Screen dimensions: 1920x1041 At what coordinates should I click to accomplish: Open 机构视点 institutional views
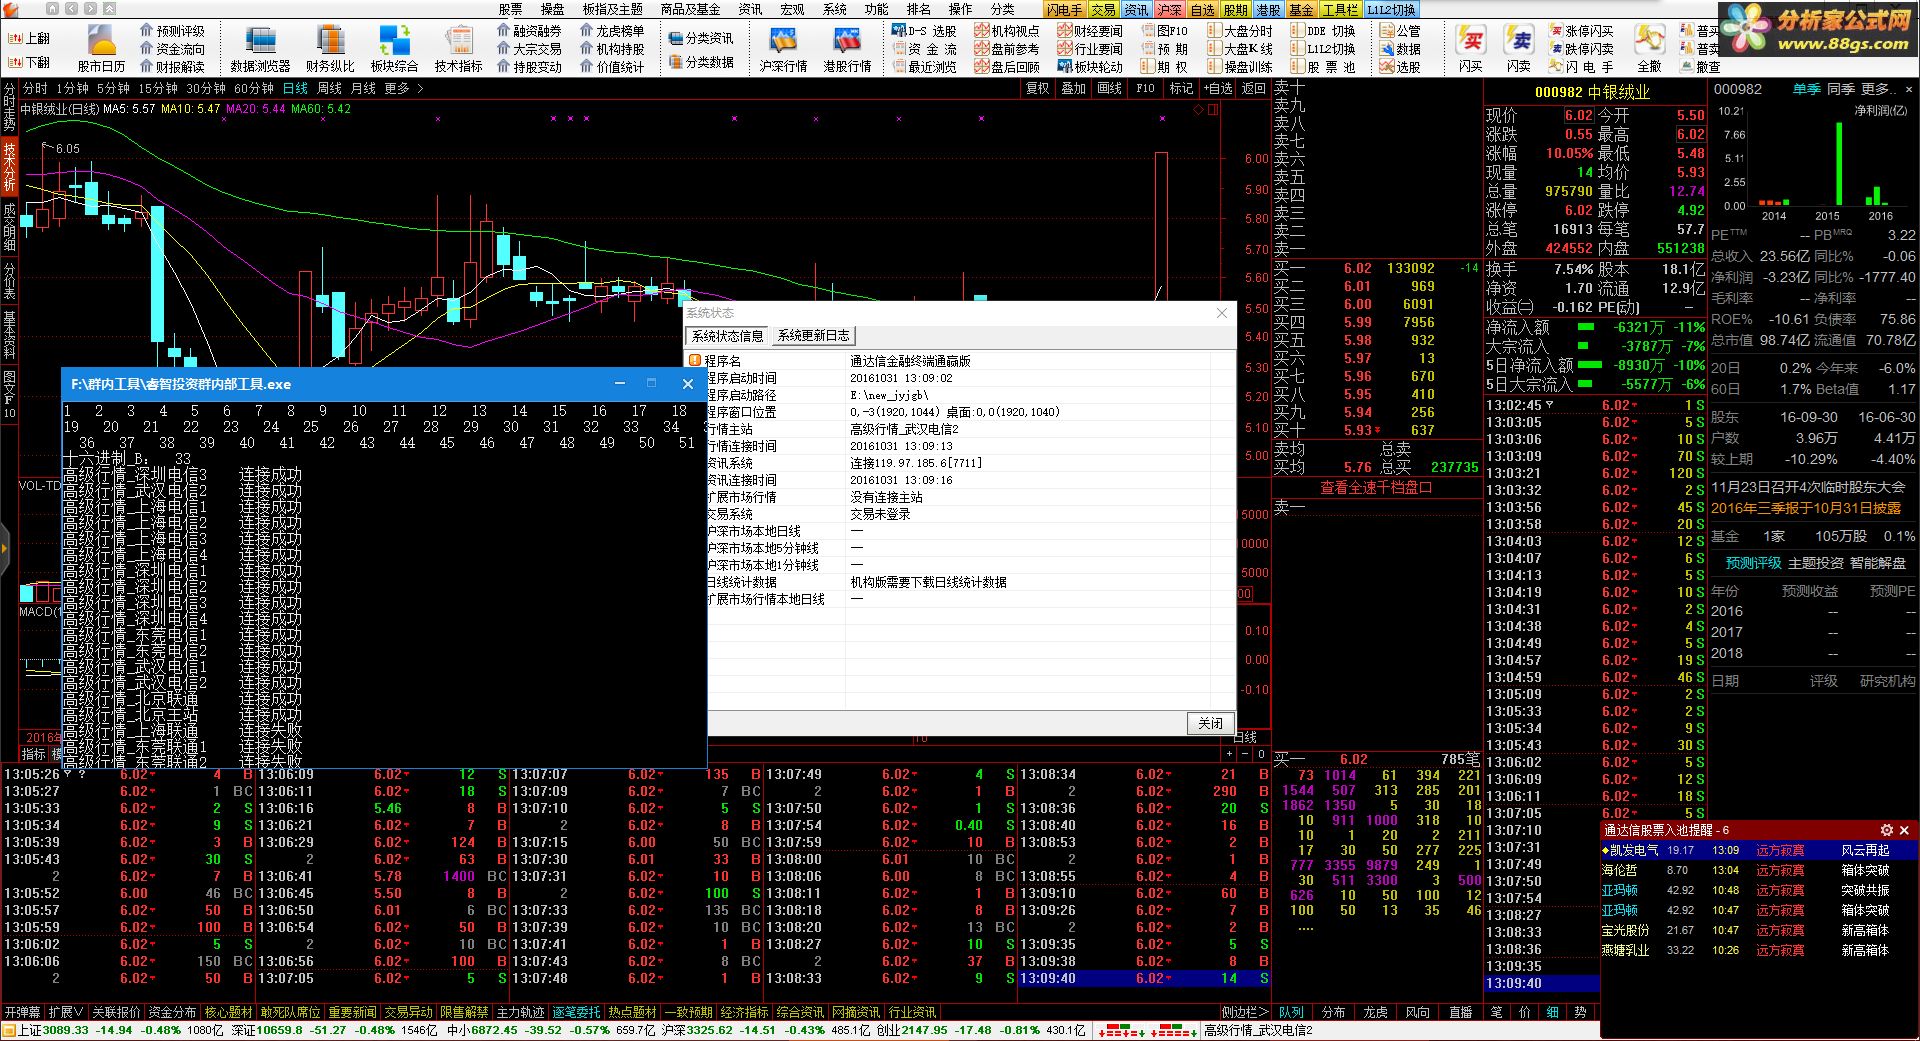click(1007, 31)
